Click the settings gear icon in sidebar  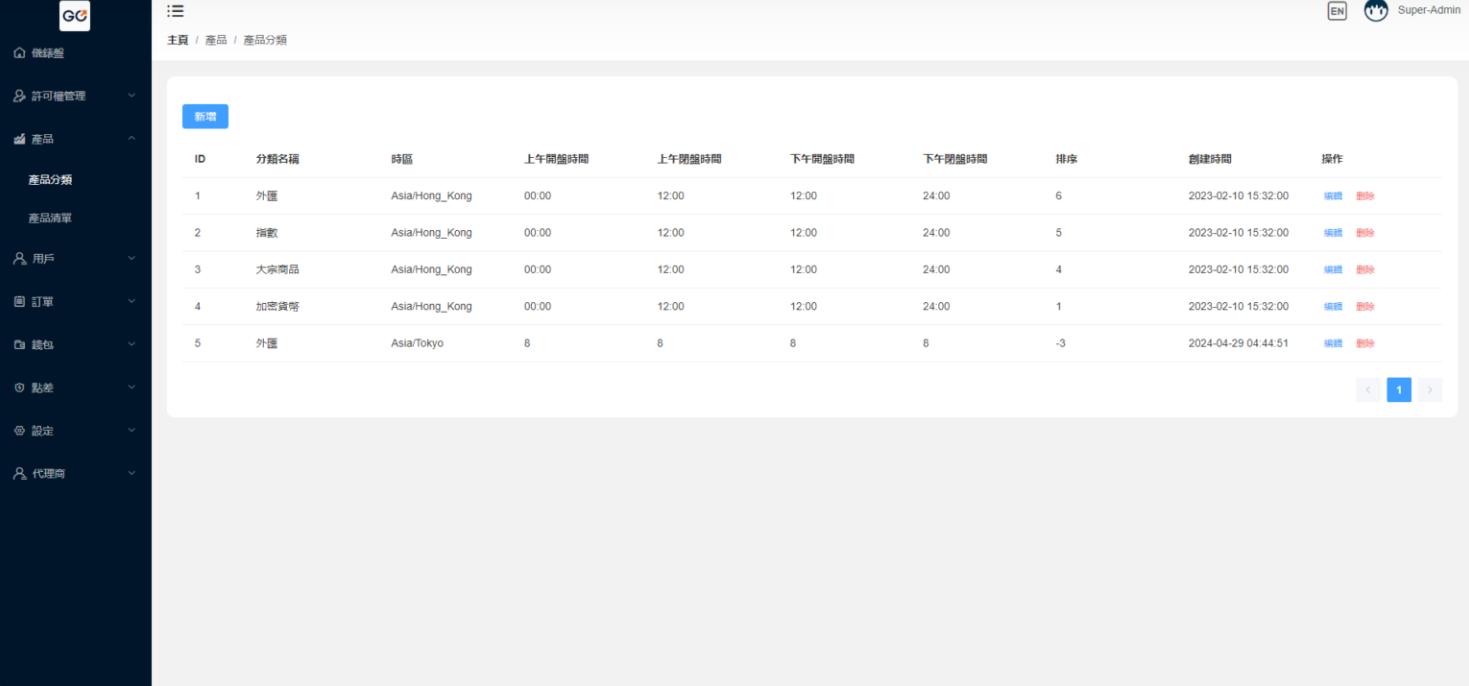click(x=19, y=431)
